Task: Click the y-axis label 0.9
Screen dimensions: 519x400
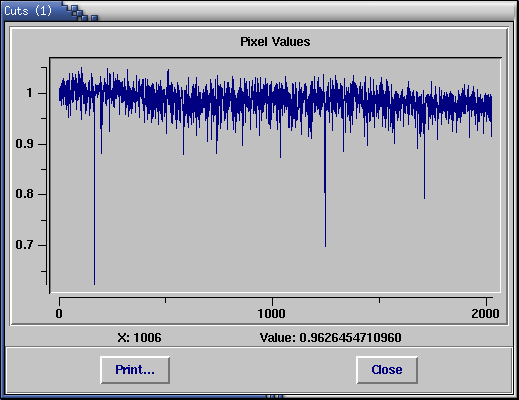Action: click(24, 144)
